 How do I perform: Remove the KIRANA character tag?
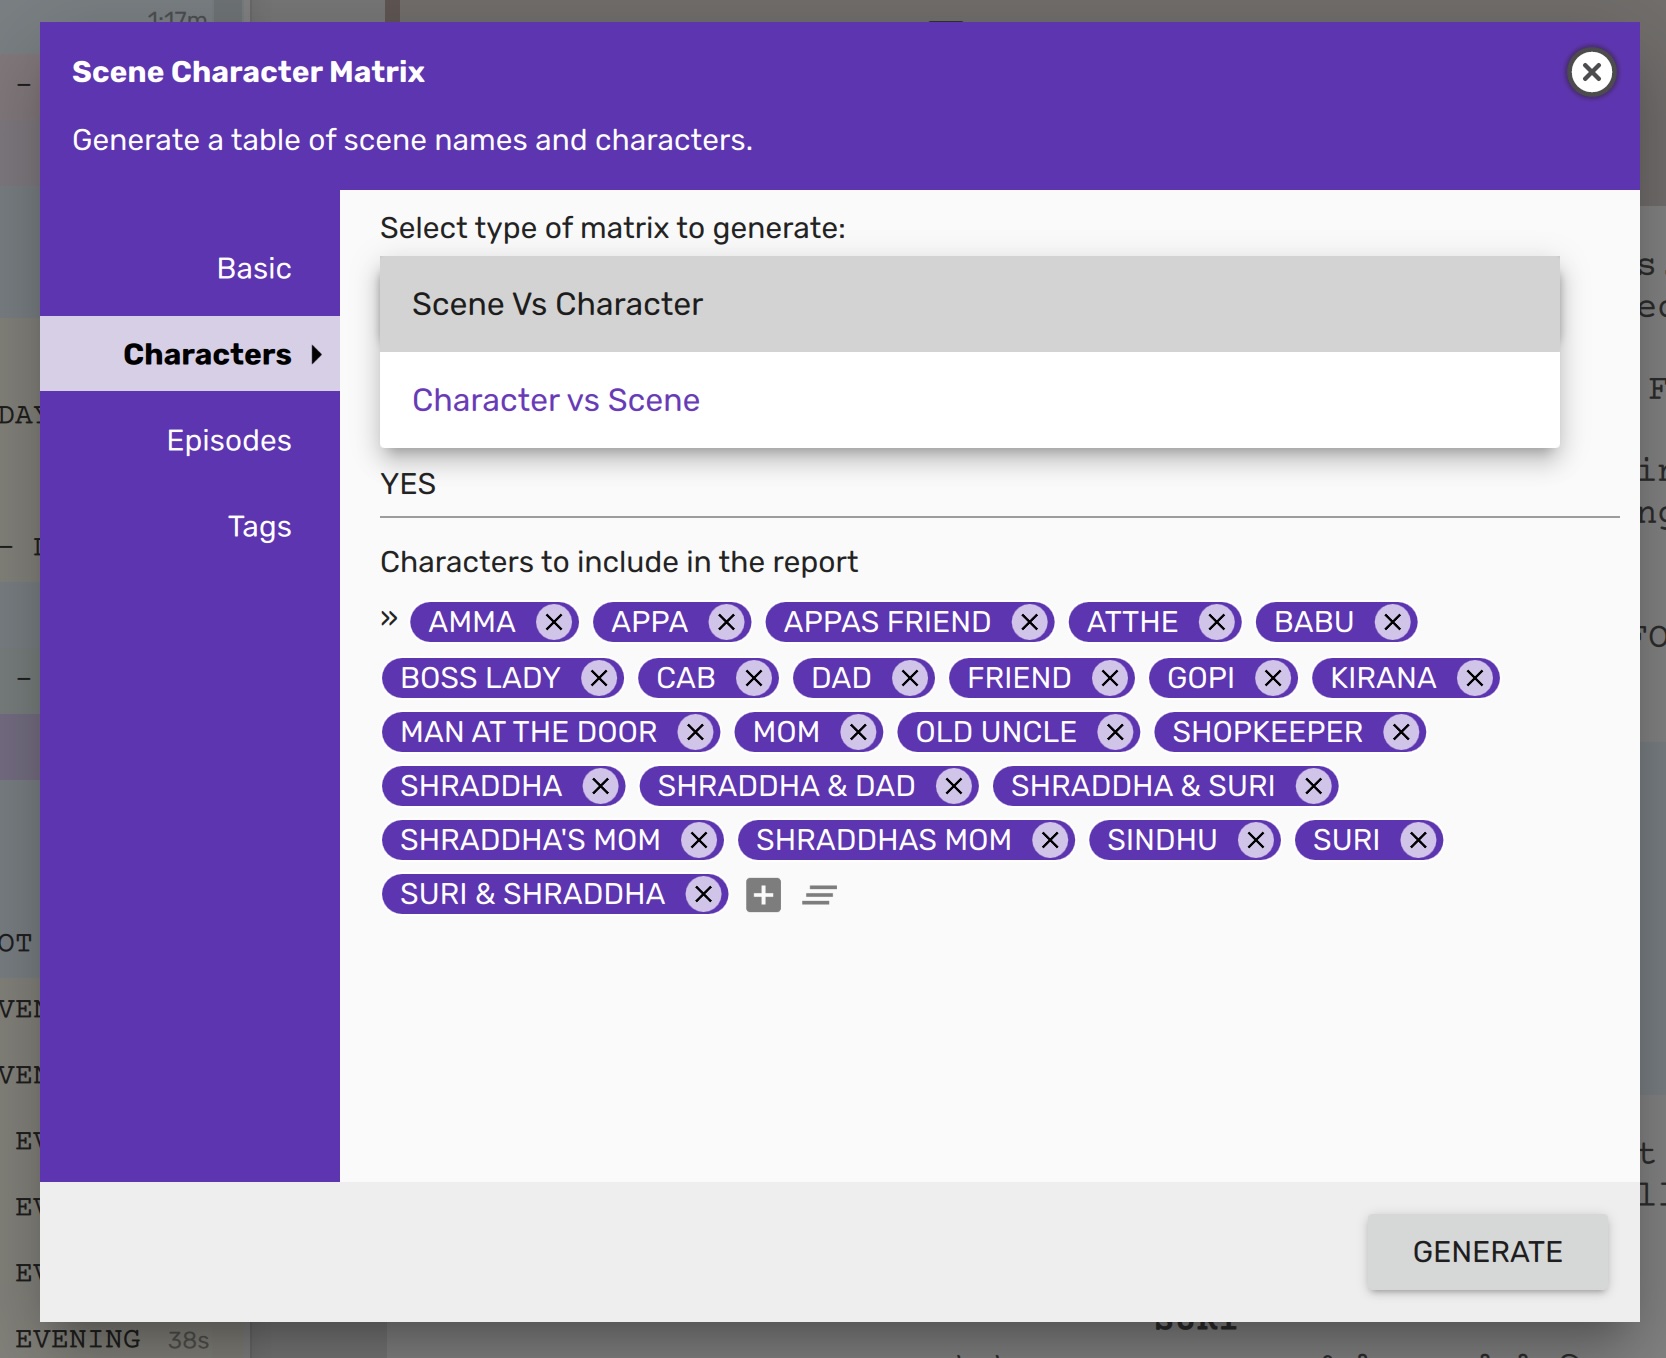(x=1474, y=678)
